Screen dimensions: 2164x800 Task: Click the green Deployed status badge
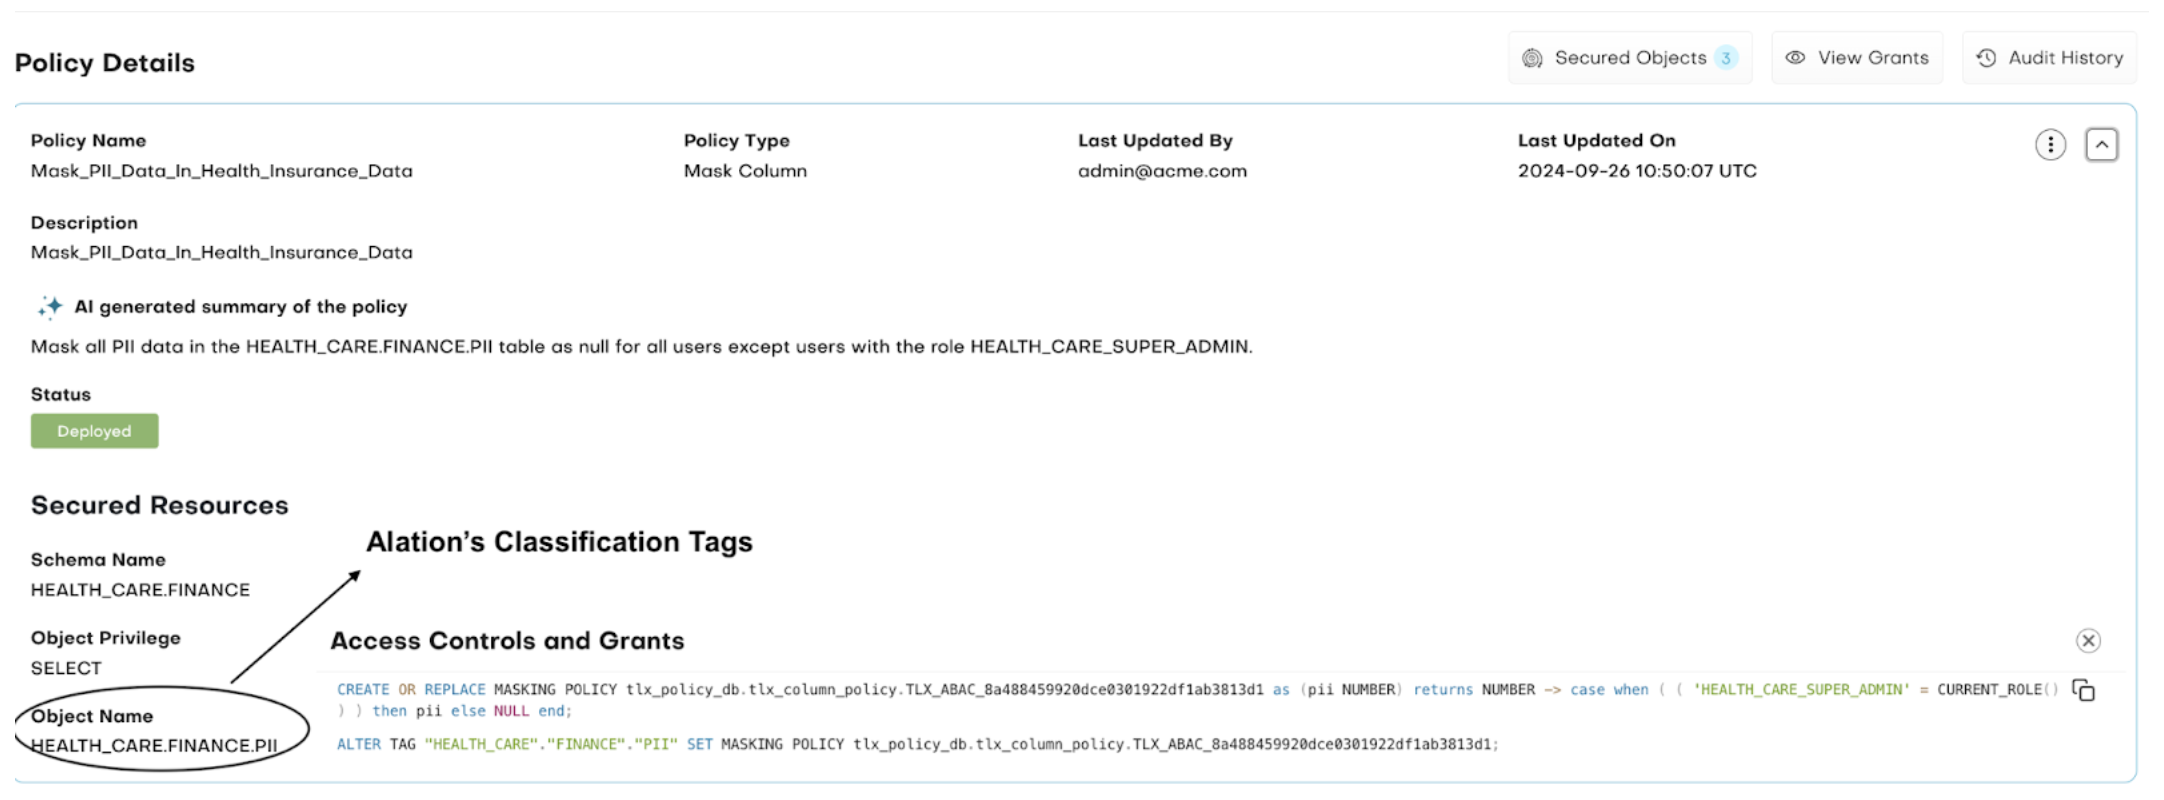(x=94, y=431)
